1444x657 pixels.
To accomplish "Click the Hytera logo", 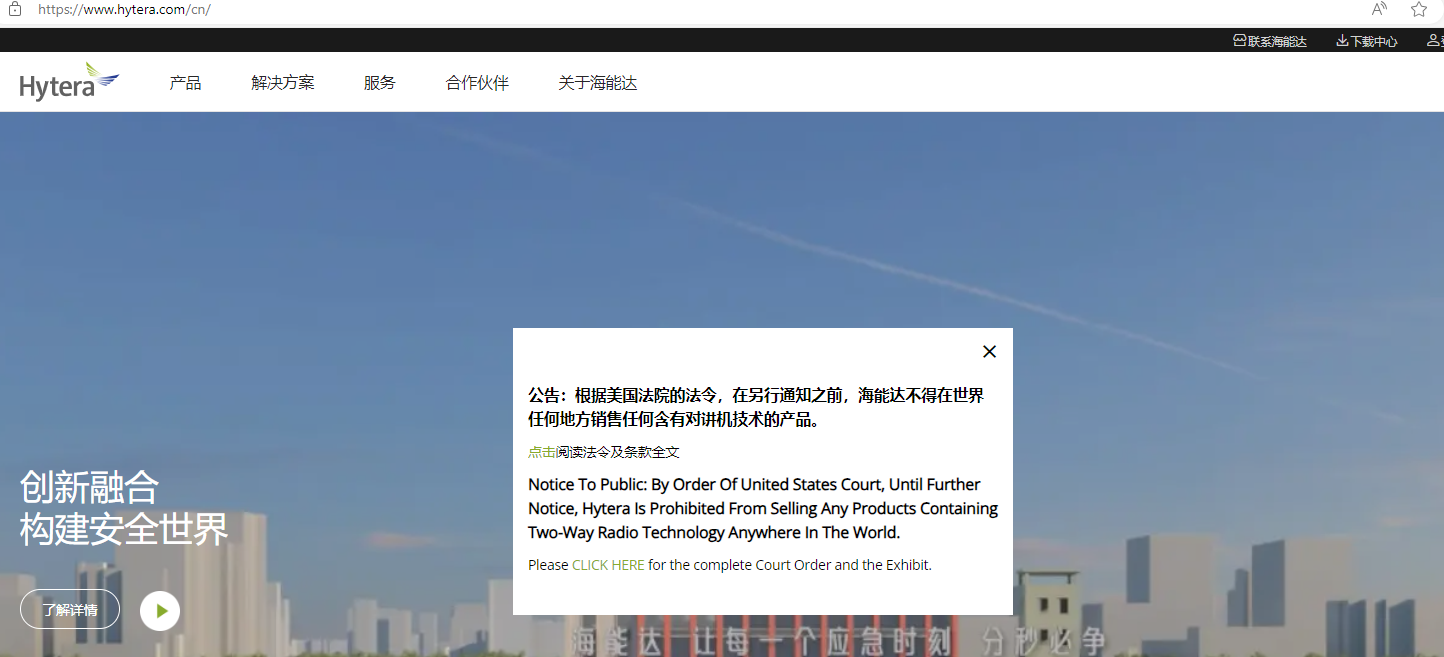I will pos(69,81).
